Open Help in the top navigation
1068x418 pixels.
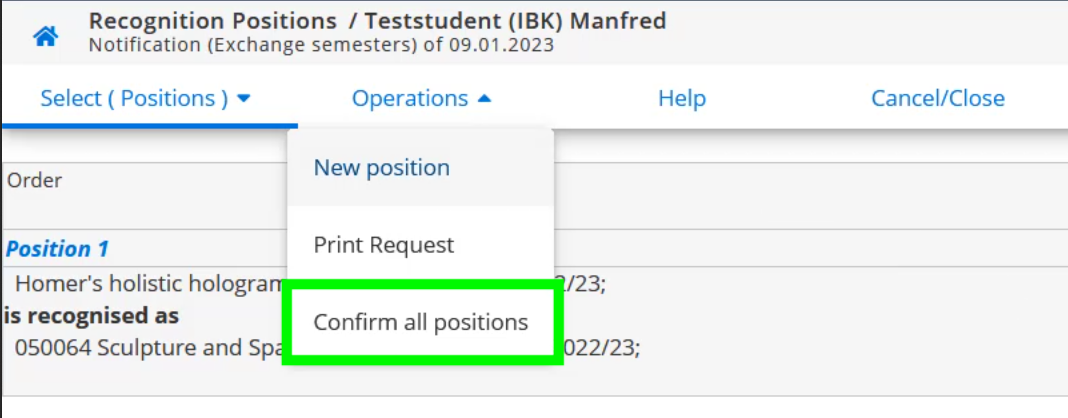point(682,99)
